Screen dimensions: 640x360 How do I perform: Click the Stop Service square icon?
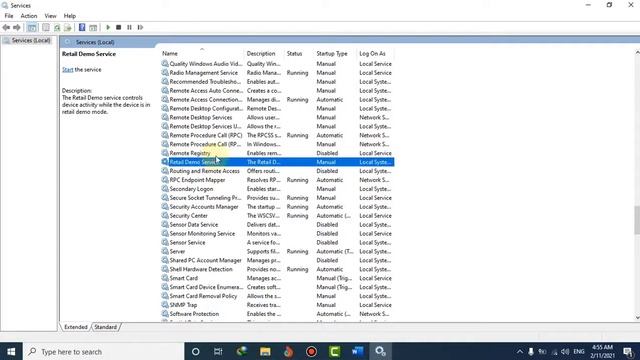click(x=119, y=27)
